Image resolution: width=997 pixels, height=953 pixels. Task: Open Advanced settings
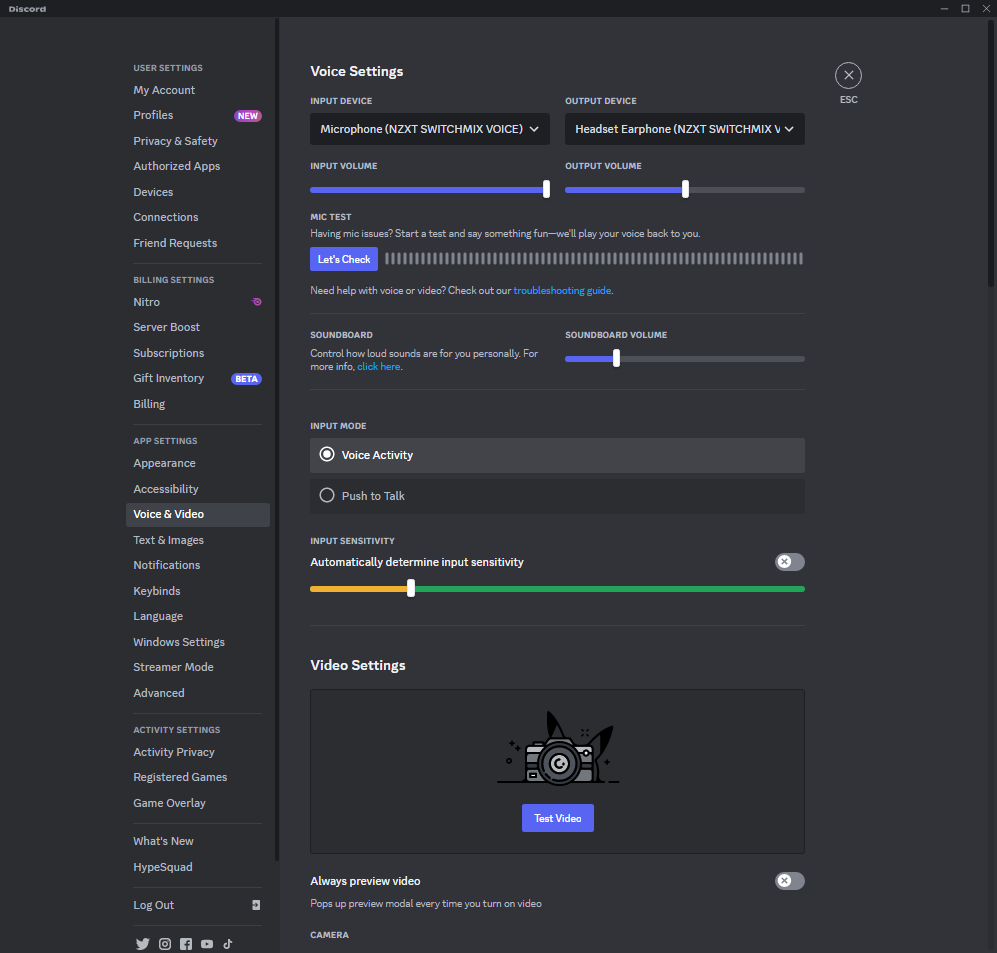[198, 693]
